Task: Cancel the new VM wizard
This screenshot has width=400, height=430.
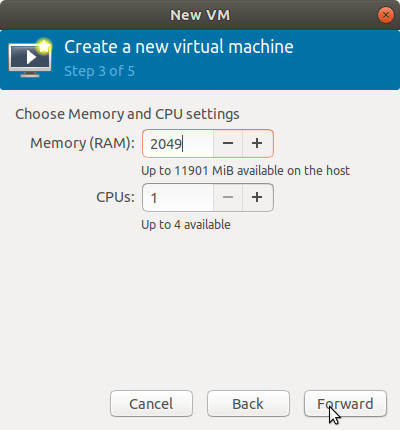Action: (151, 404)
